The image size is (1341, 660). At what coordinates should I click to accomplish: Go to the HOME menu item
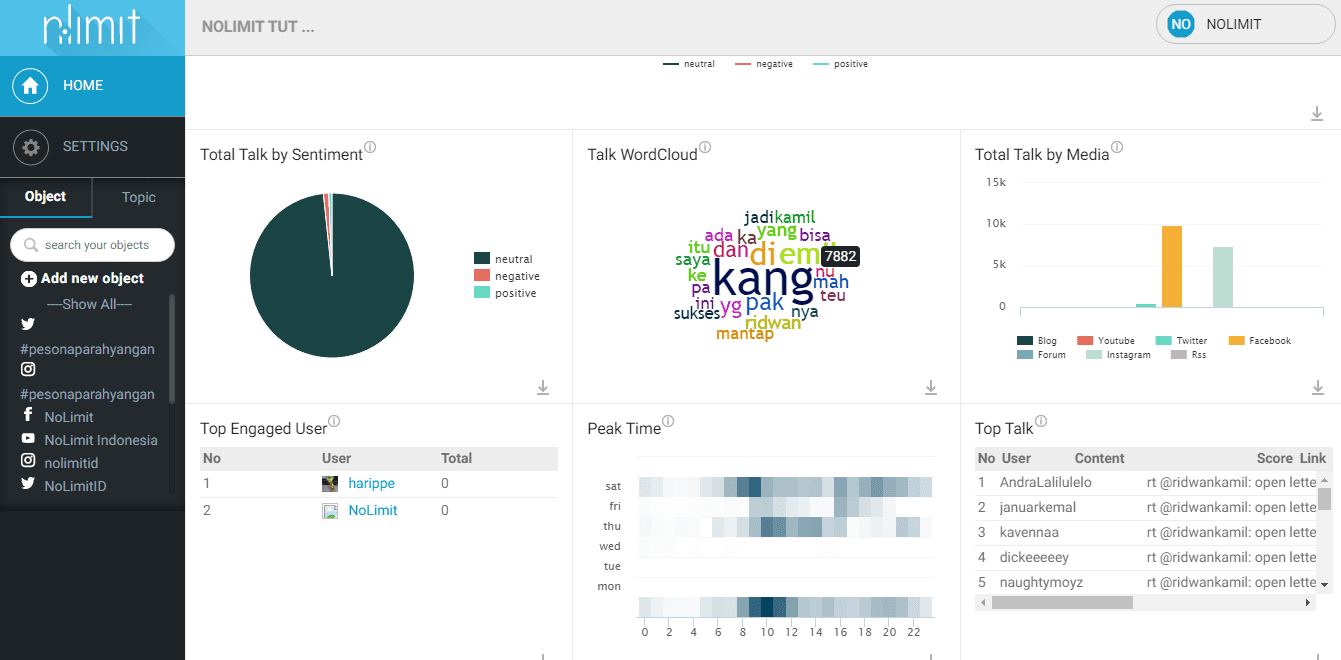[x=92, y=86]
